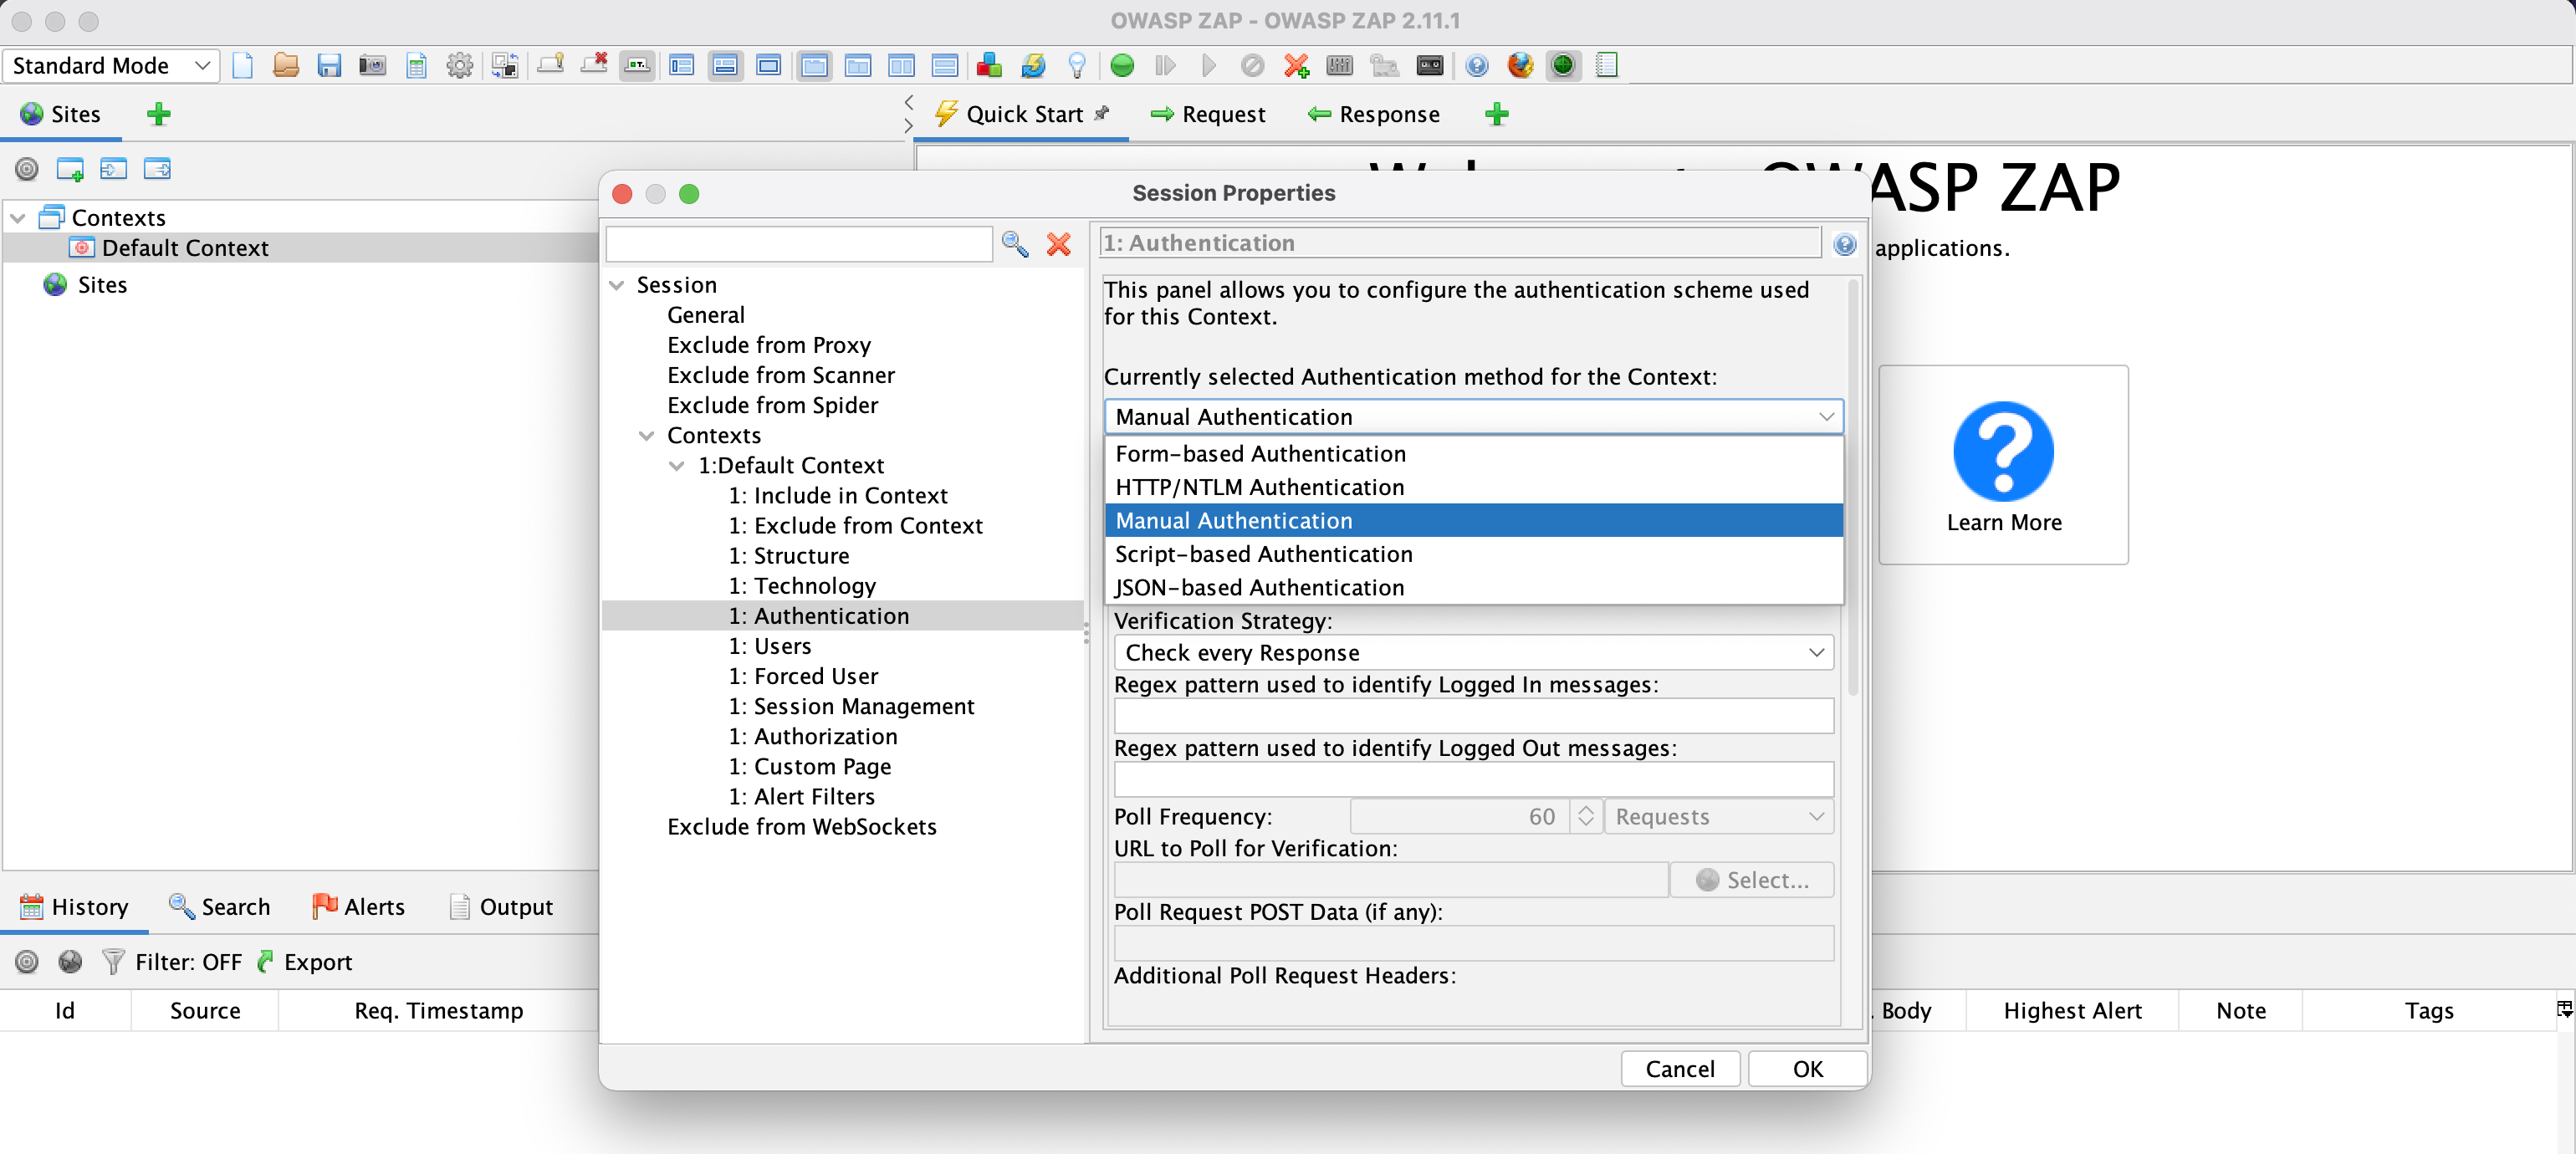The height and width of the screenshot is (1154, 2576).
Task: Collapse the Session tree node
Action: 617,286
